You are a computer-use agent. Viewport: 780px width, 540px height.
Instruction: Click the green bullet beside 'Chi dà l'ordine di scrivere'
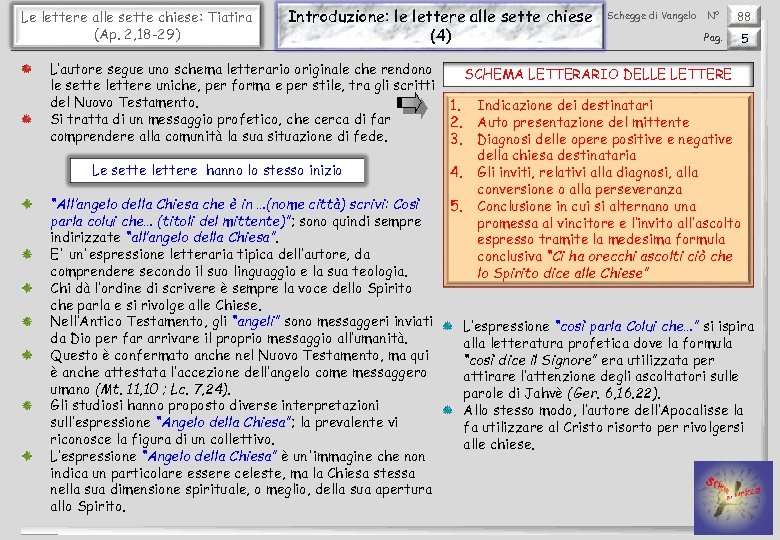tap(27, 288)
